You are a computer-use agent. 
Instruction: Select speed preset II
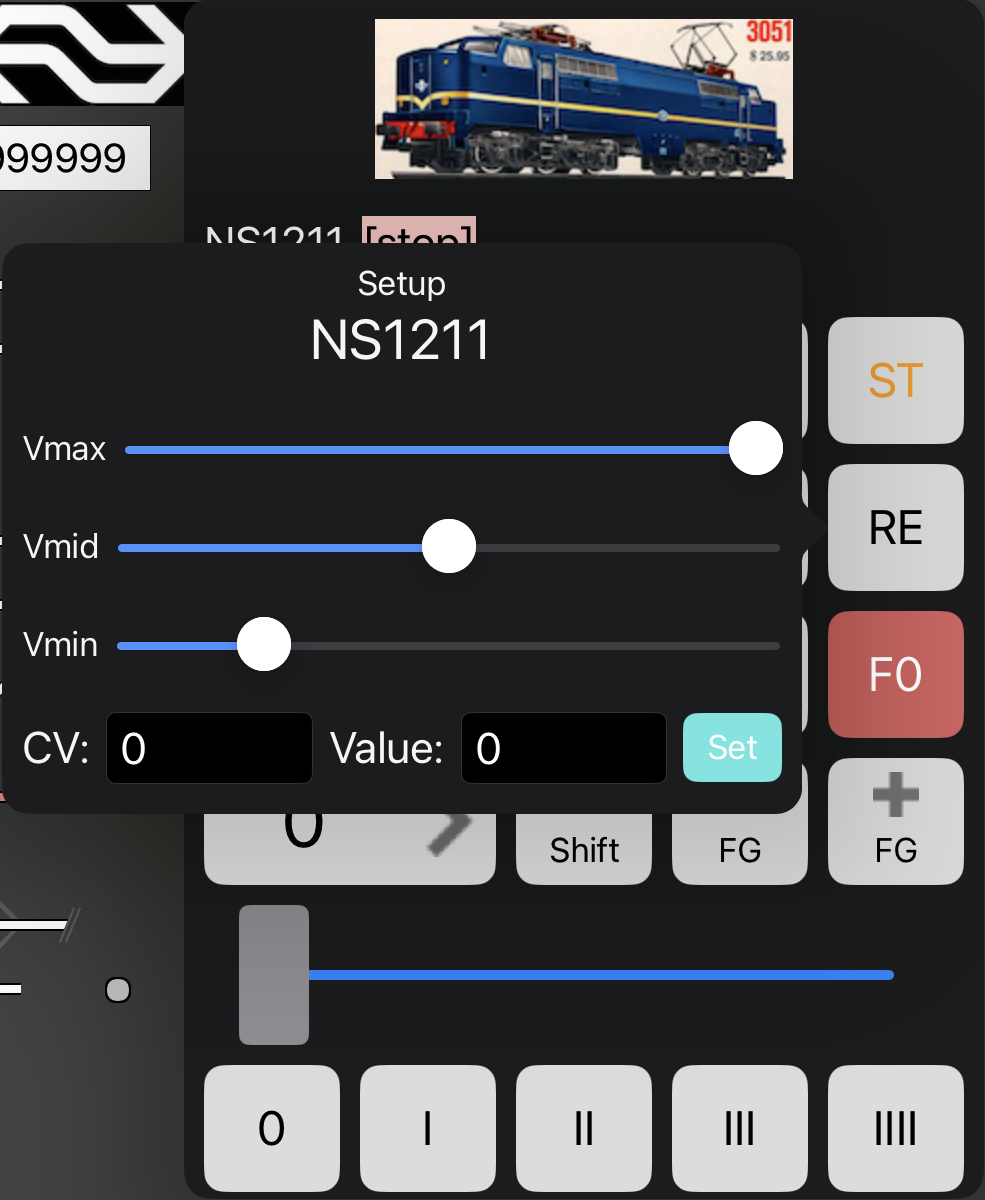coord(583,1129)
